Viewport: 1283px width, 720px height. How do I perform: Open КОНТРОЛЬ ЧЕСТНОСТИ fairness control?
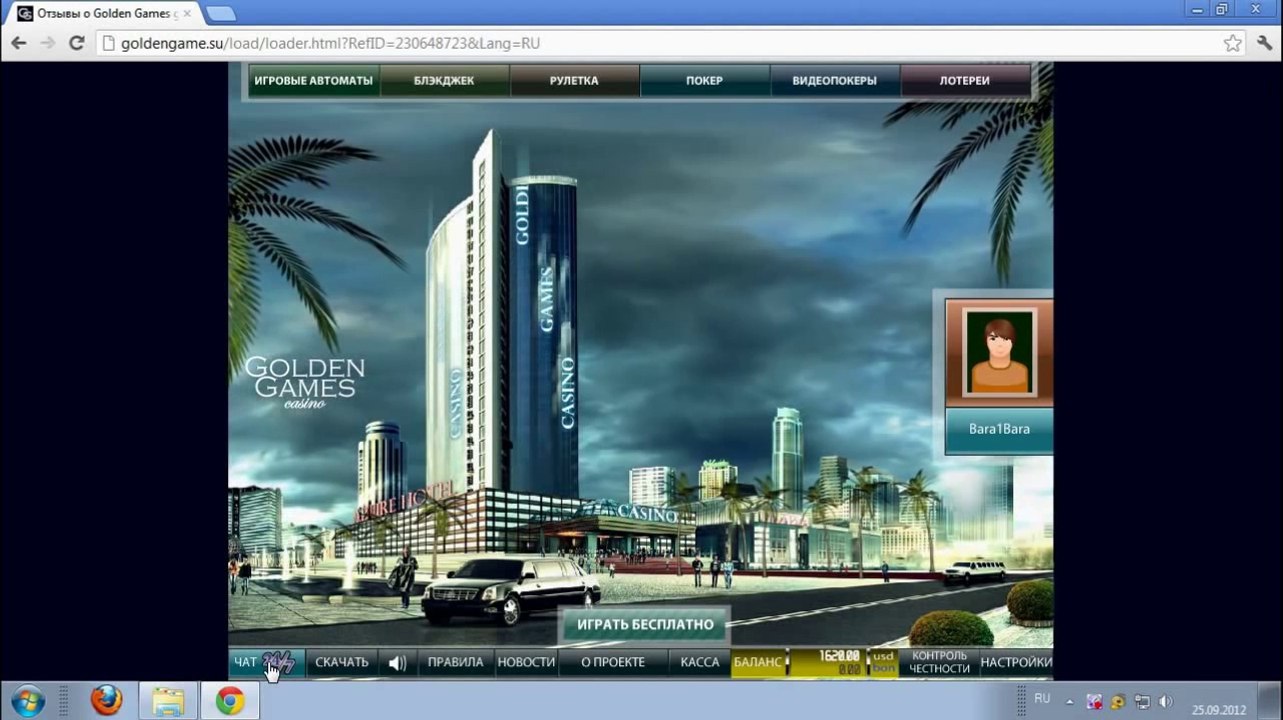point(940,662)
